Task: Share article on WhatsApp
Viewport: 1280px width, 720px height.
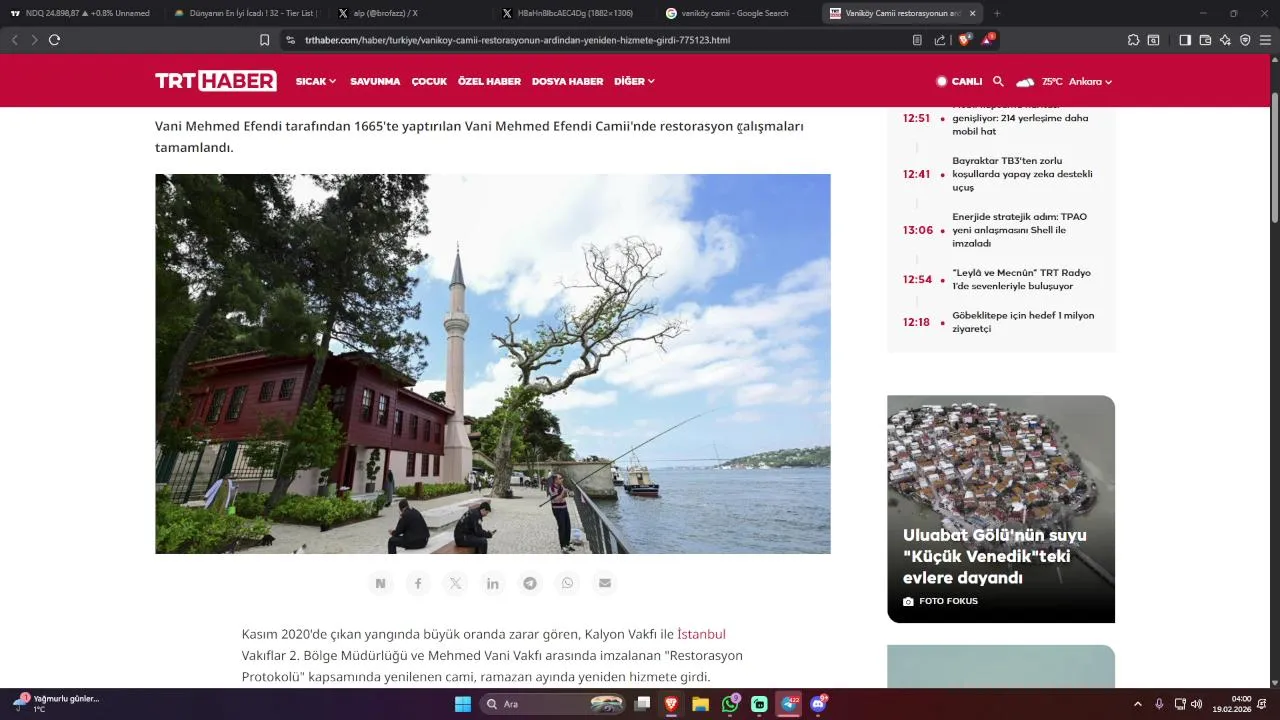Action: pyautogui.click(x=567, y=583)
